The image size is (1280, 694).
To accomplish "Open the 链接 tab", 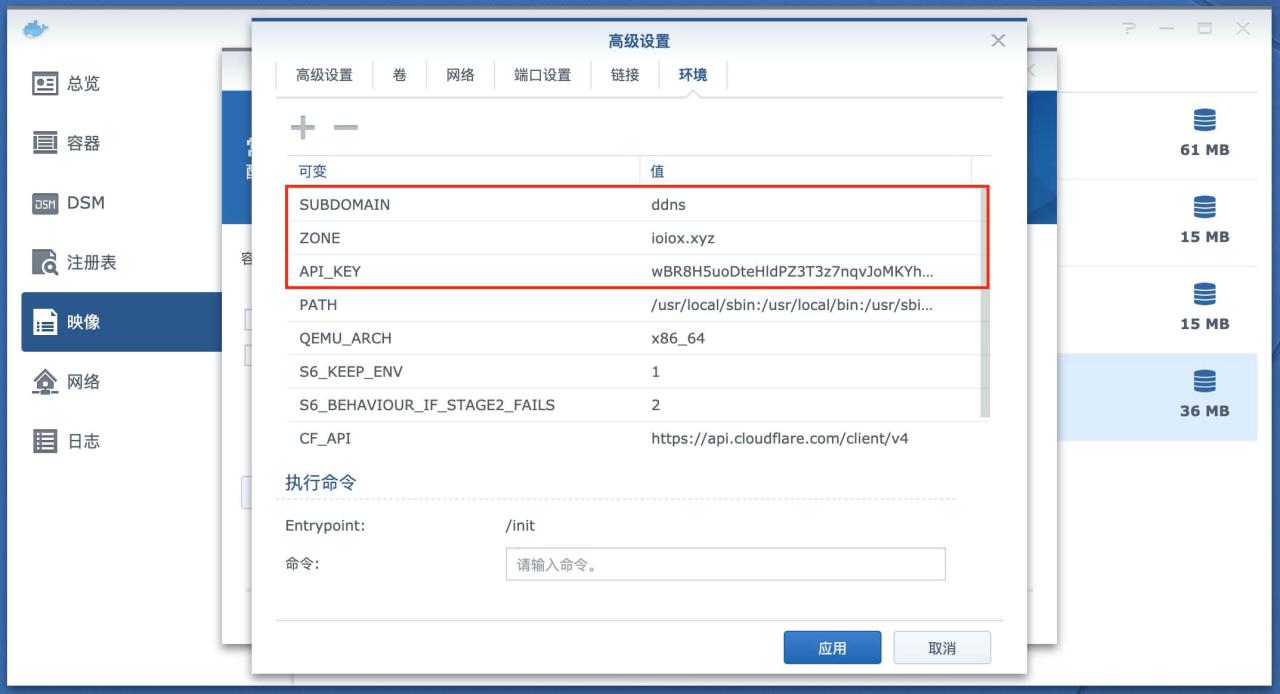I will (x=624, y=75).
